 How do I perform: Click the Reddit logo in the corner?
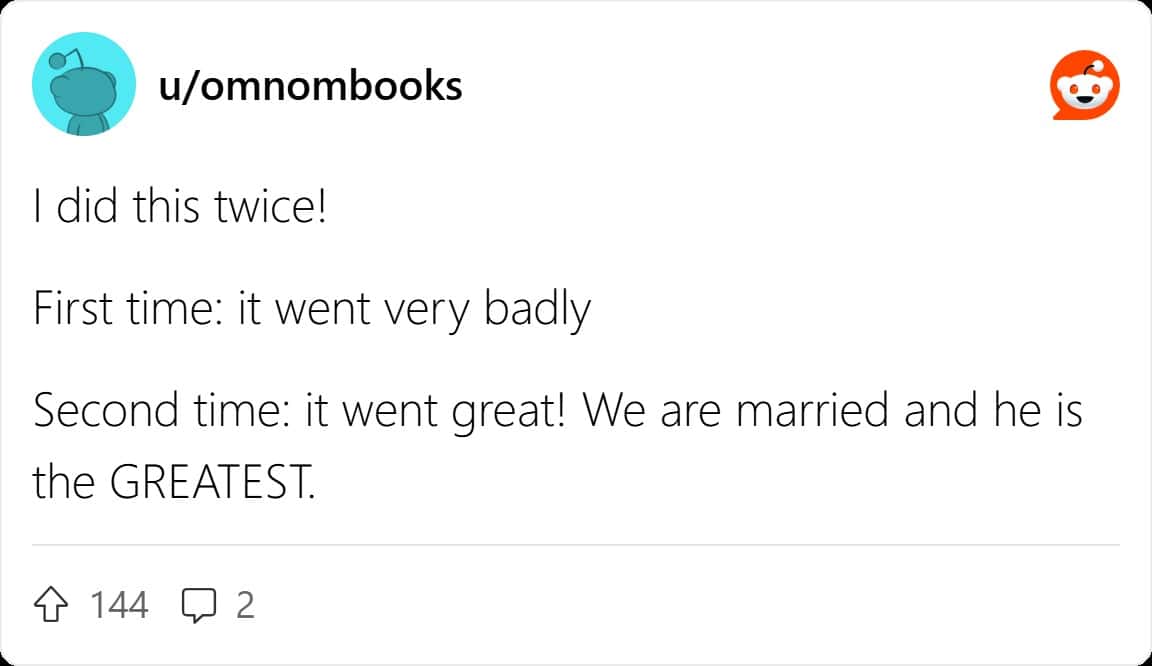tap(1085, 87)
